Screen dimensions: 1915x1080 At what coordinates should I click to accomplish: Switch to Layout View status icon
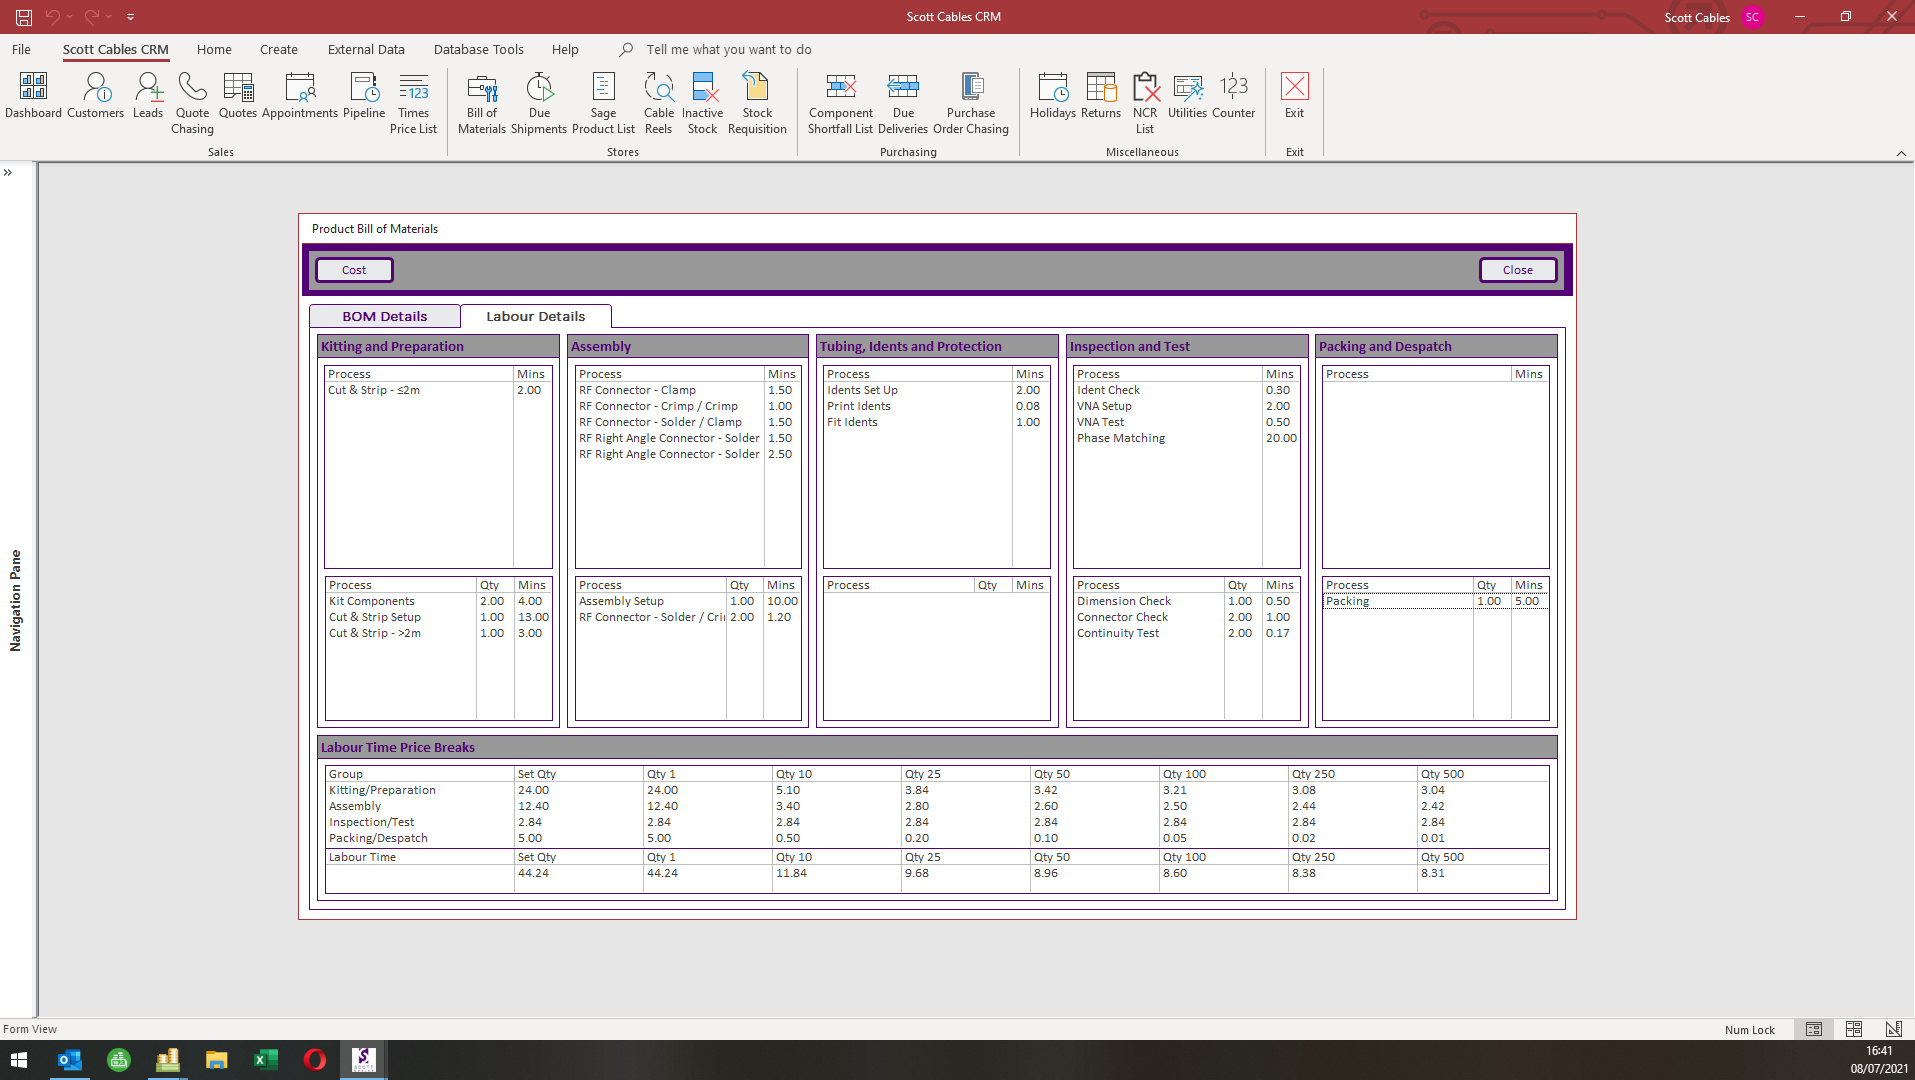[x=1853, y=1029]
